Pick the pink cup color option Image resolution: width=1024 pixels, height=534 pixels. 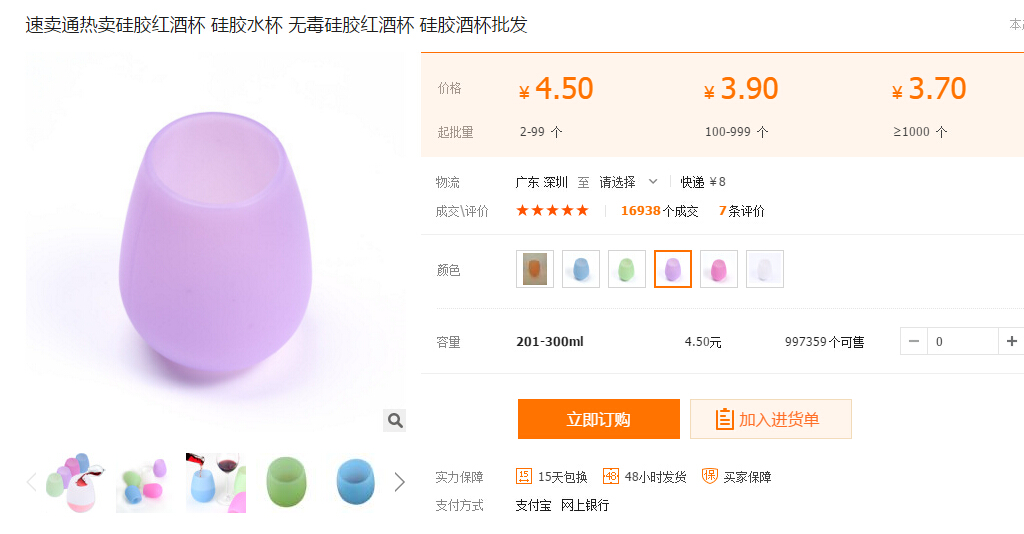[x=719, y=269]
